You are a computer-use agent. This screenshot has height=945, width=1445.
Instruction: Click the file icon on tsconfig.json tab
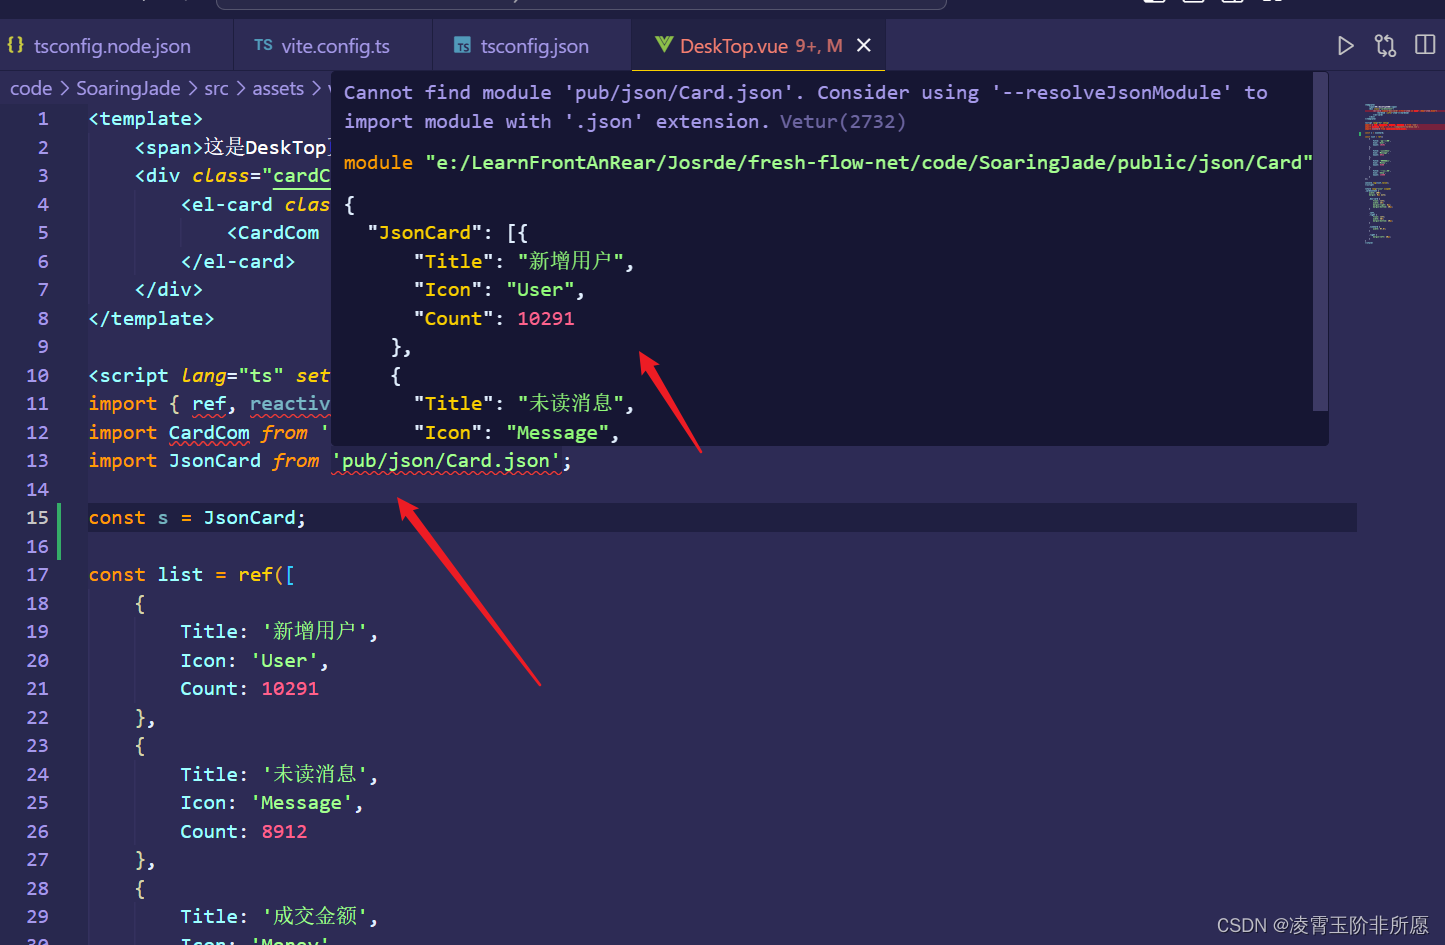click(463, 46)
